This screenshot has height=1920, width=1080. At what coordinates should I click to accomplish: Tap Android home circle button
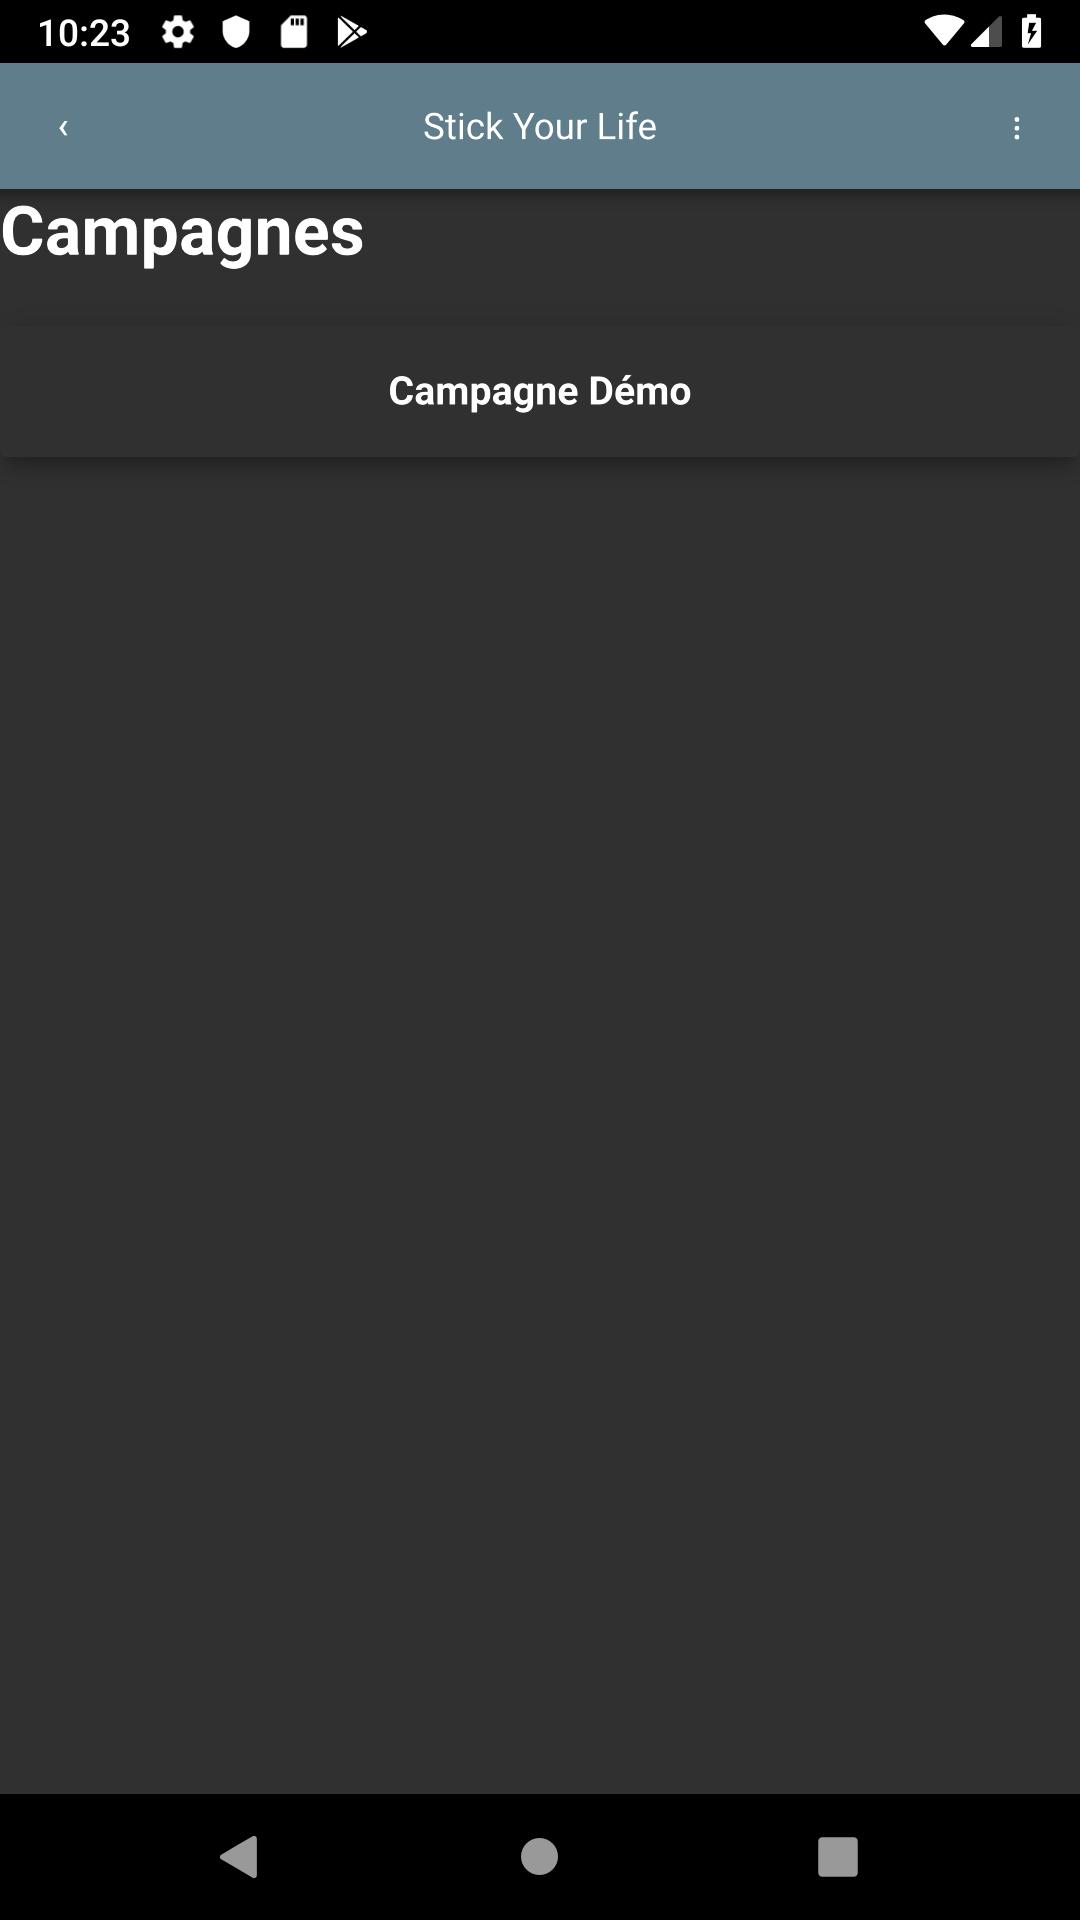(539, 1857)
